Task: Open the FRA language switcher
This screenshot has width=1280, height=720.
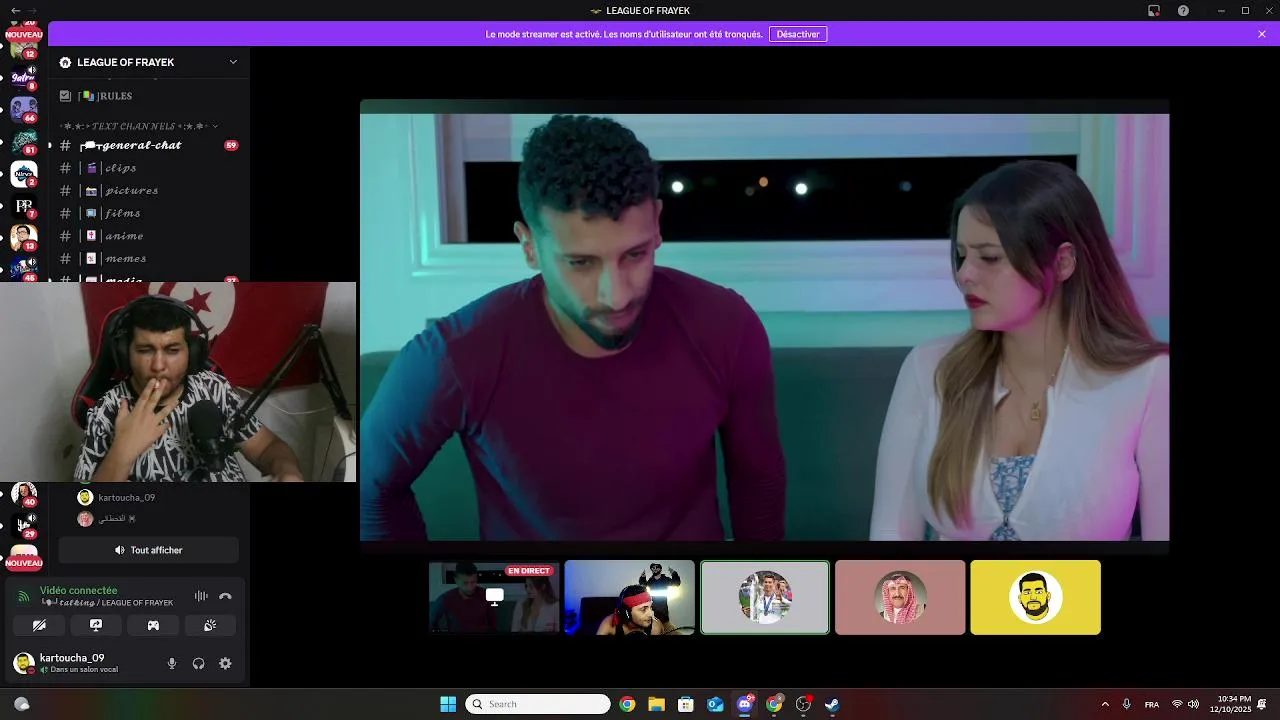Action: (x=1152, y=704)
